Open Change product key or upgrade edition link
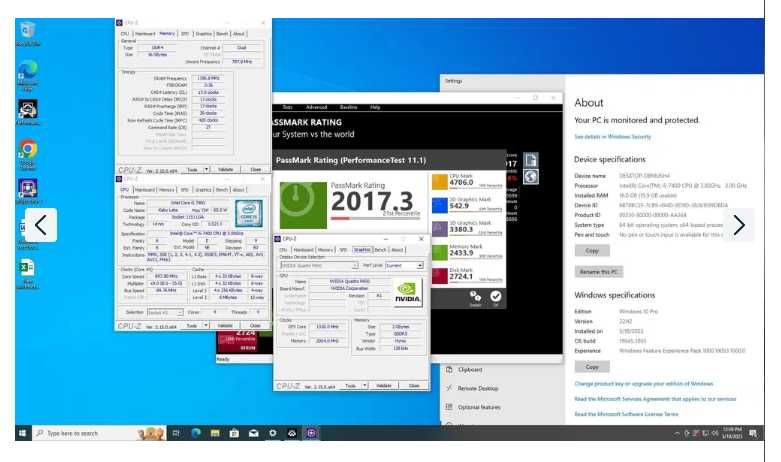781x462 pixels. 644,384
